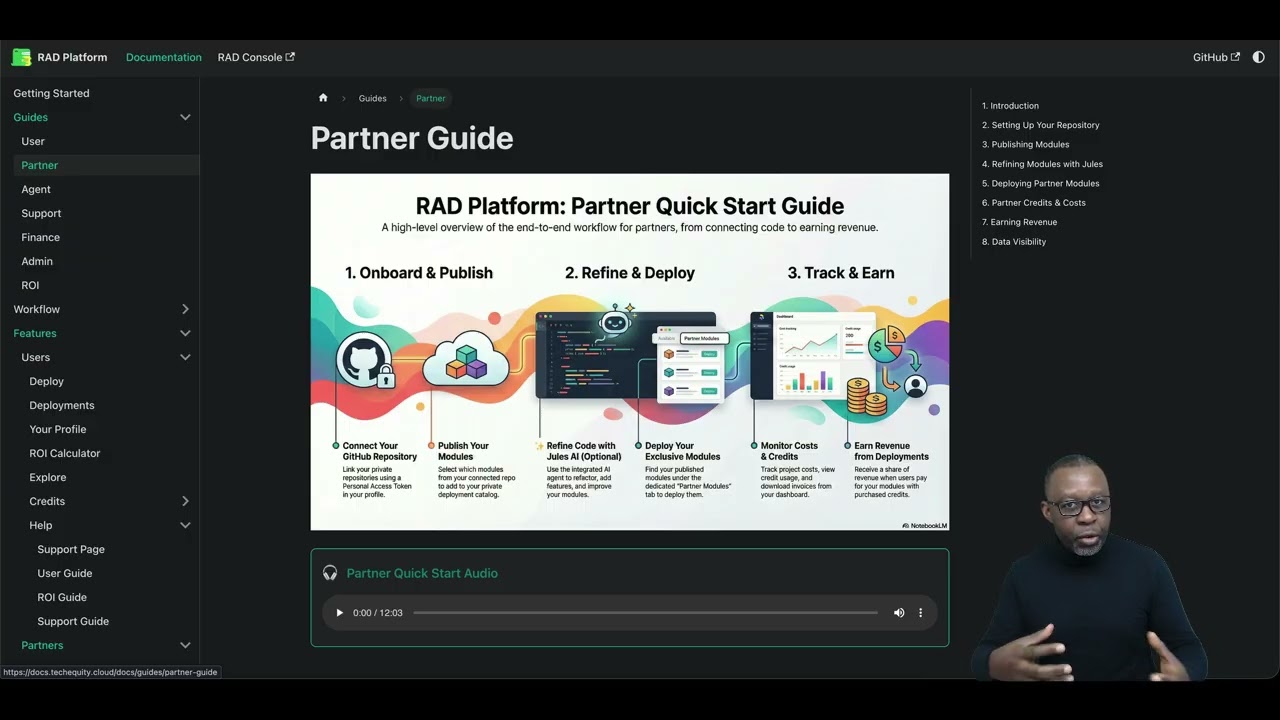This screenshot has height=720, width=1280.
Task: Collapse the Partners sidebar section
Action: point(185,645)
